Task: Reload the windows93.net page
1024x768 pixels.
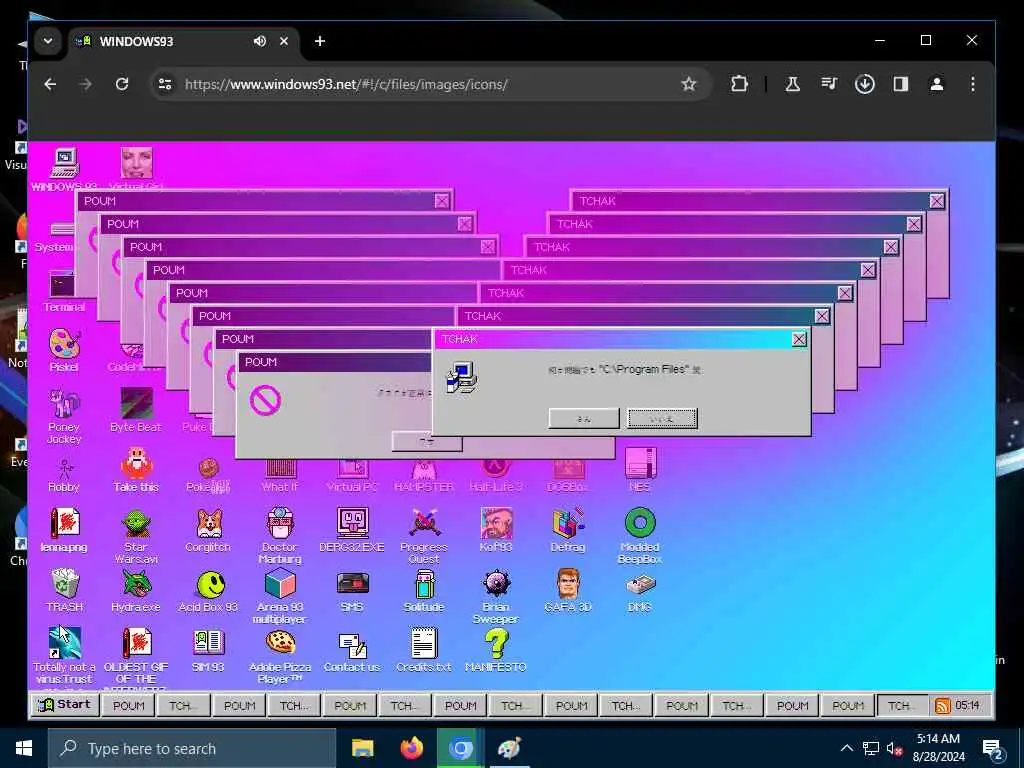Action: pos(121,84)
